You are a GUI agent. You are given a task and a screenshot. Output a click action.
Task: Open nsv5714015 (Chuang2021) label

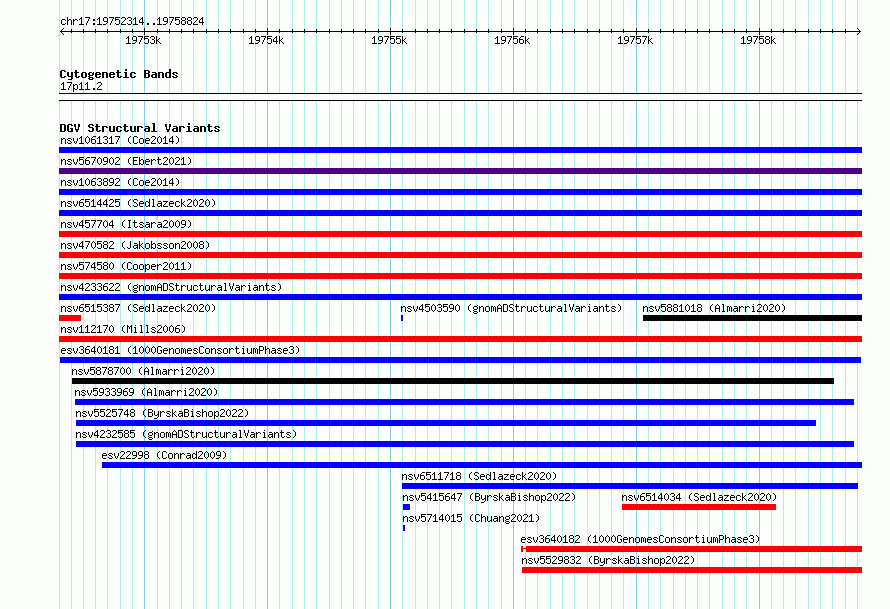[471, 518]
